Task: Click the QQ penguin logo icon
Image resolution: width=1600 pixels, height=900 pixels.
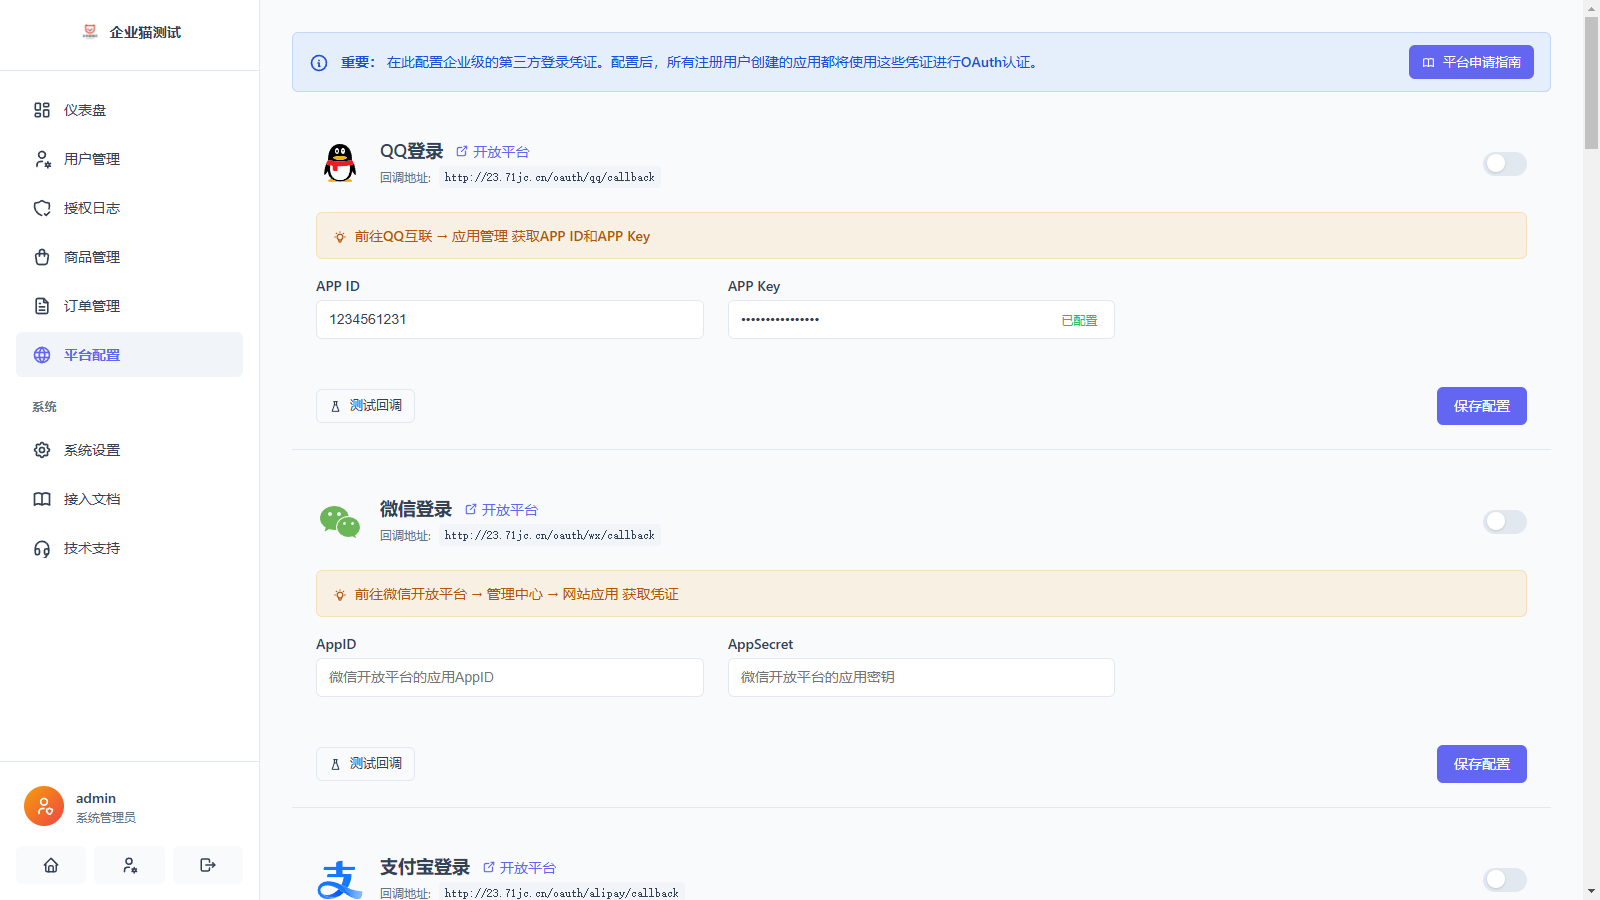Action: (340, 163)
